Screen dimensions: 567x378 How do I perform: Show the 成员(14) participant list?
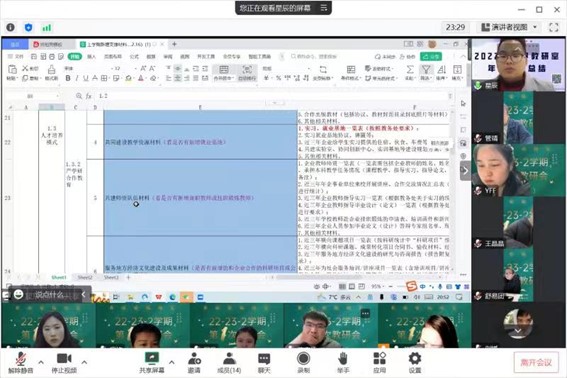(229, 362)
